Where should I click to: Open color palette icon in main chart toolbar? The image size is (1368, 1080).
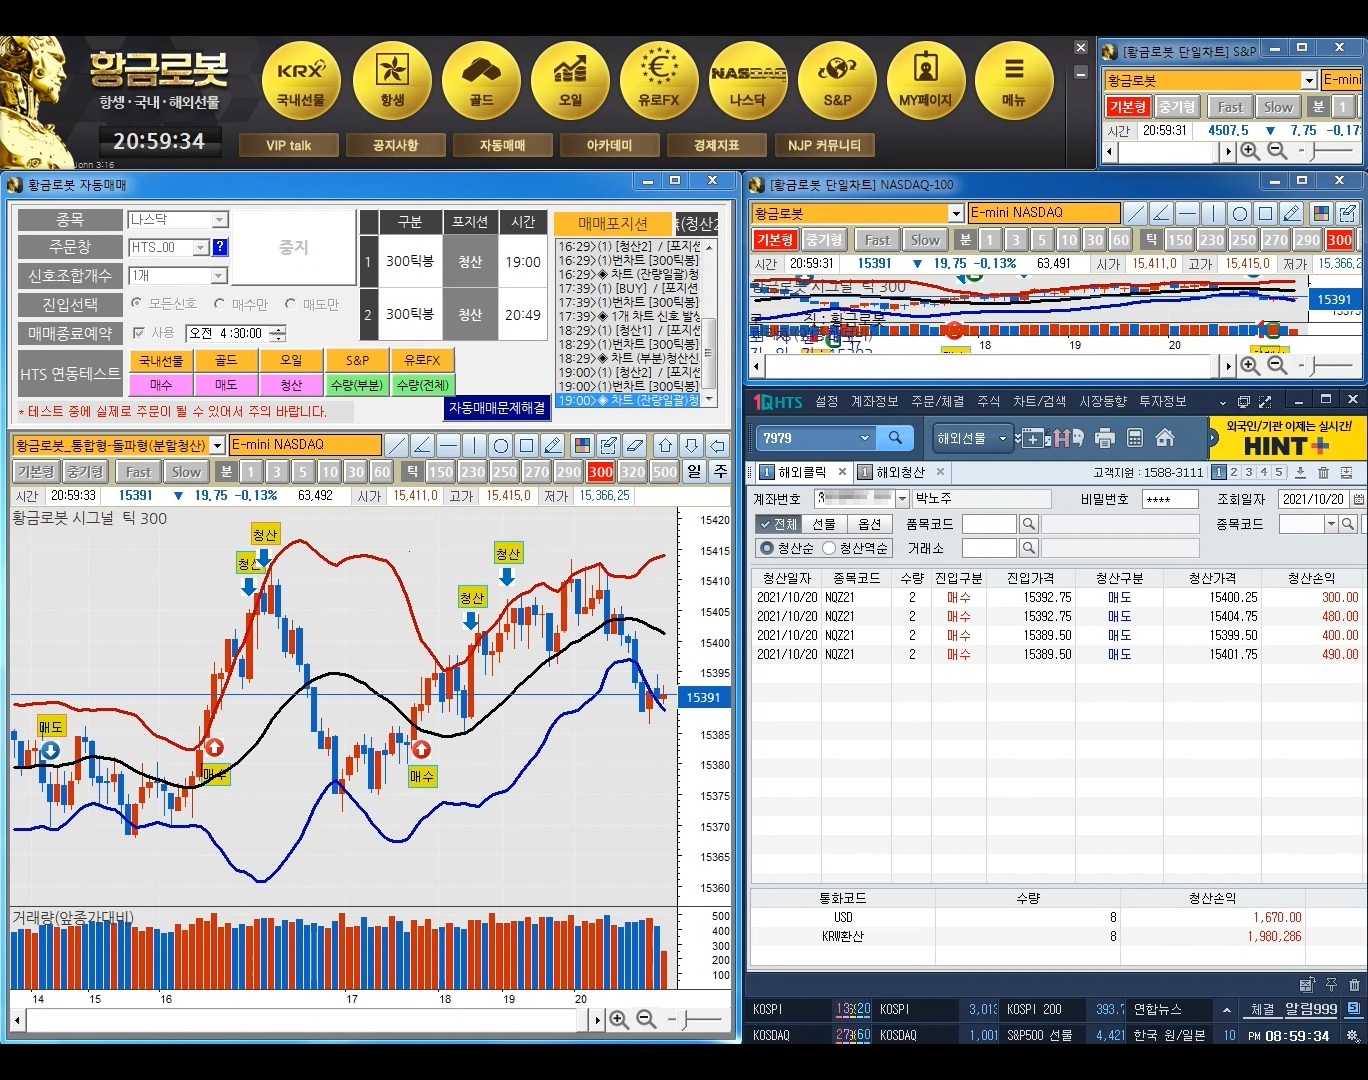[x=582, y=445]
